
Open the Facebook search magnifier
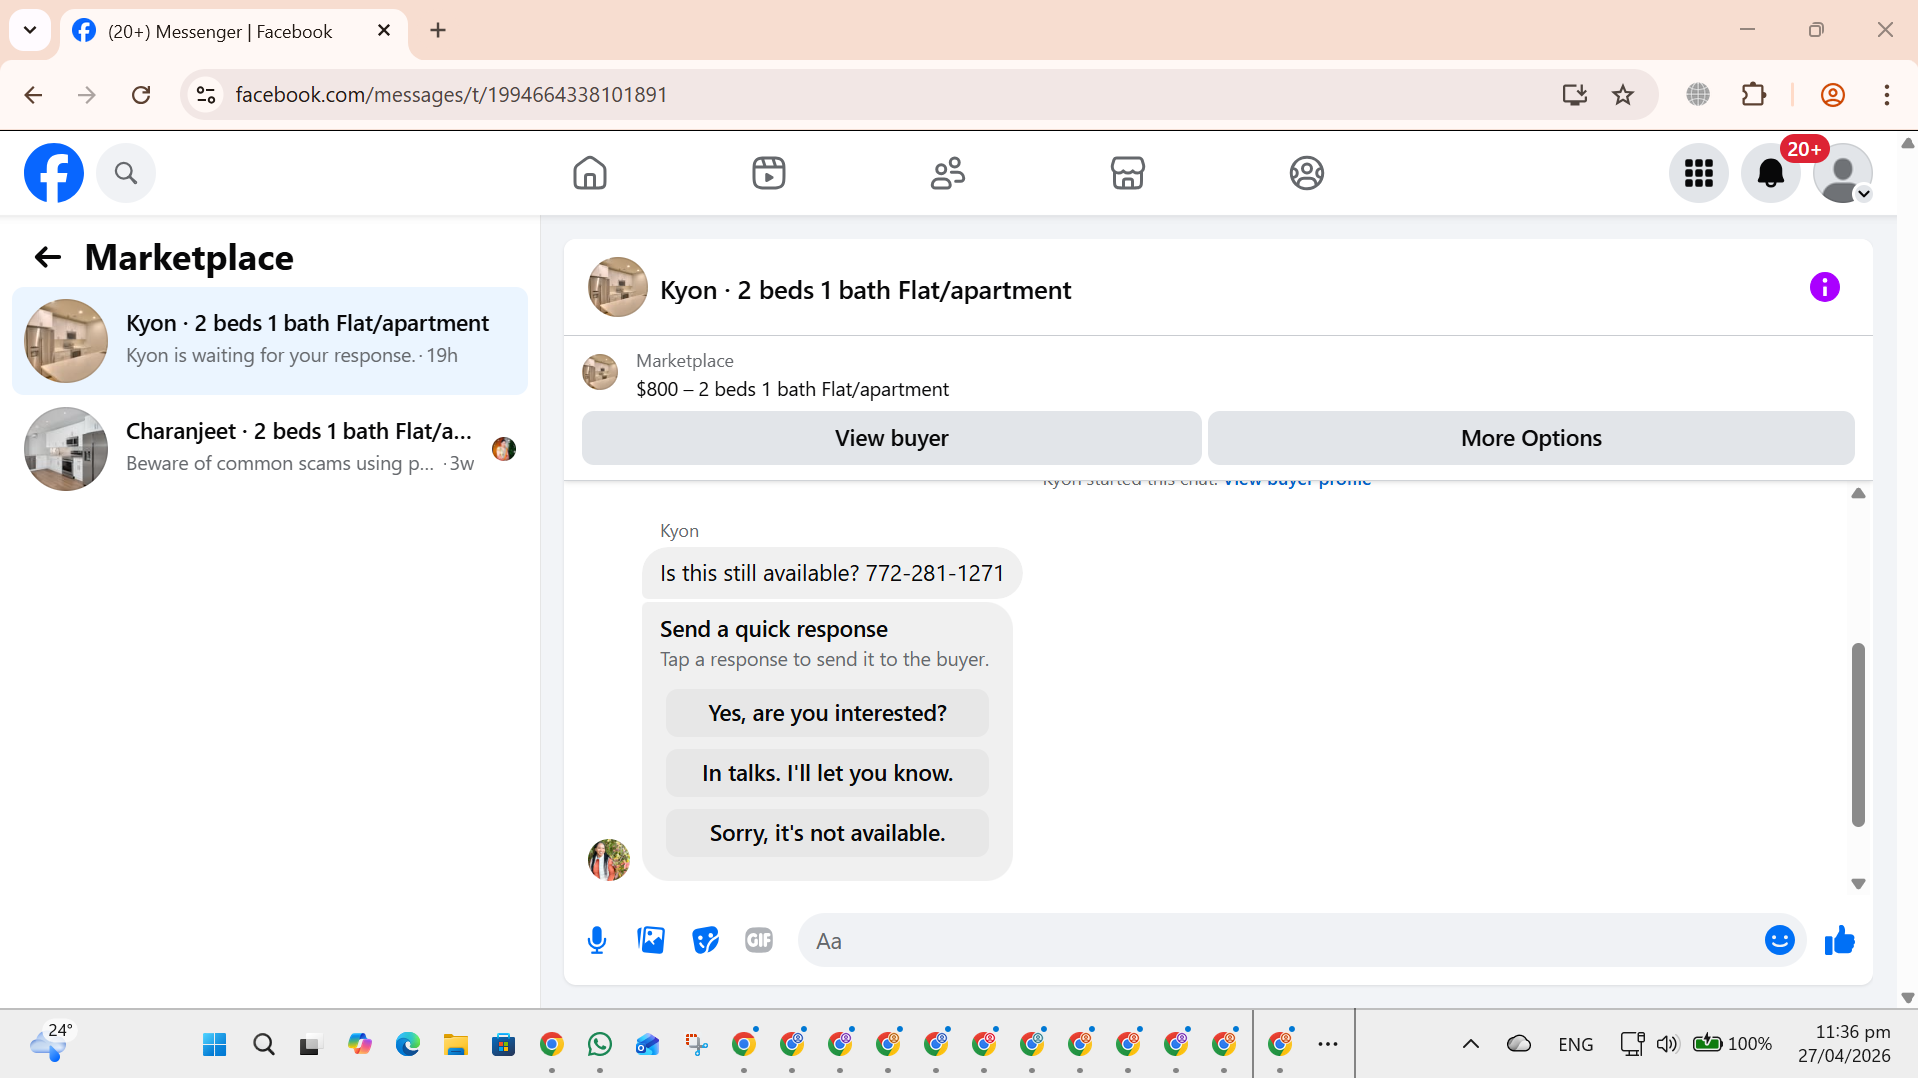(126, 173)
